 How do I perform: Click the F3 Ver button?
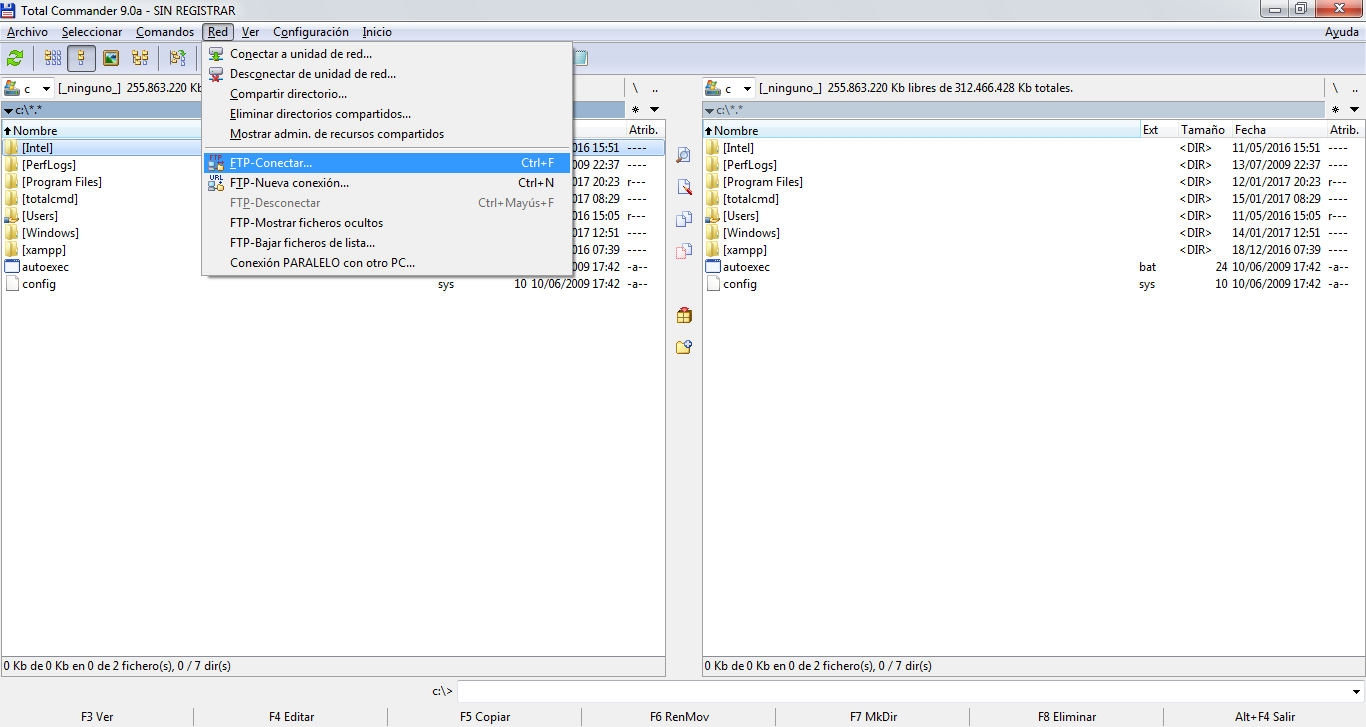tap(97, 717)
